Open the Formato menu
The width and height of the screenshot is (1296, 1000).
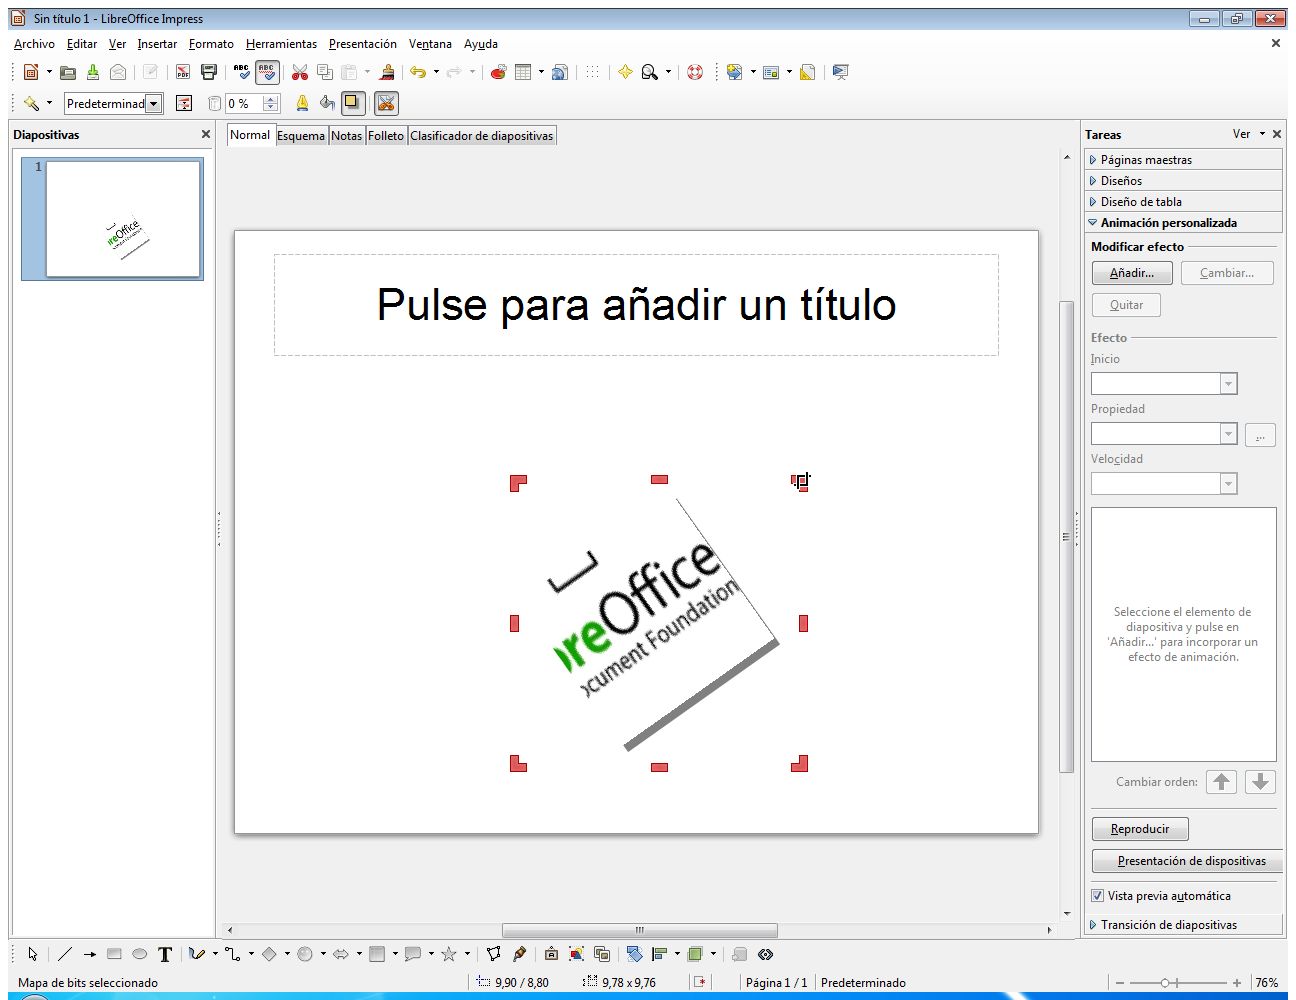pyautogui.click(x=211, y=44)
